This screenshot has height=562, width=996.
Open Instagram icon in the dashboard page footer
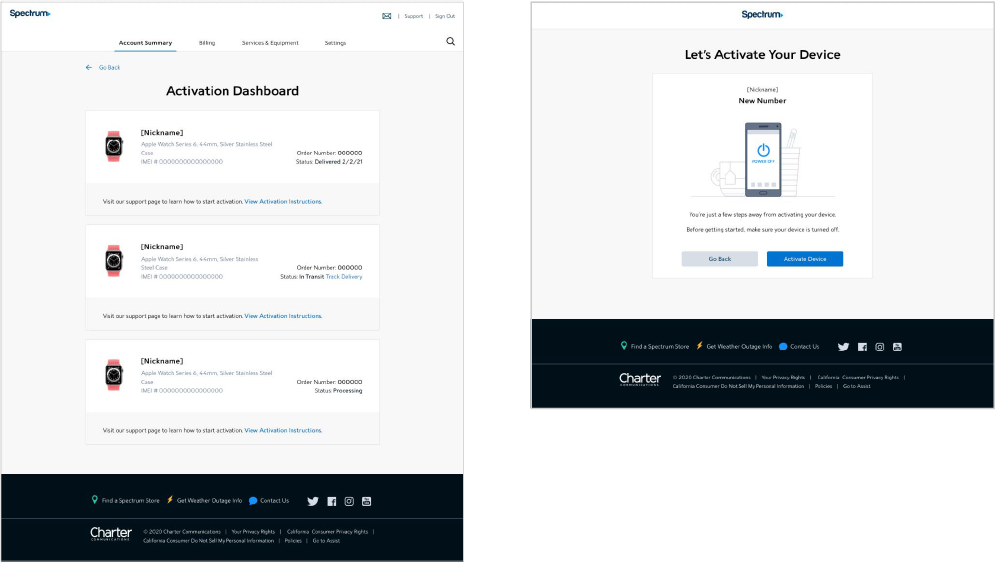click(x=349, y=501)
